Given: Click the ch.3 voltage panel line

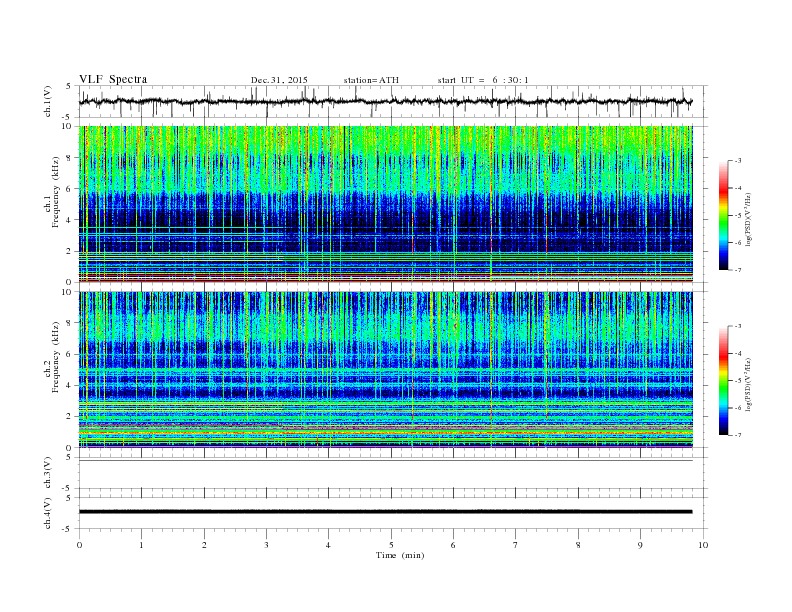Looking at the screenshot, I should [385, 461].
